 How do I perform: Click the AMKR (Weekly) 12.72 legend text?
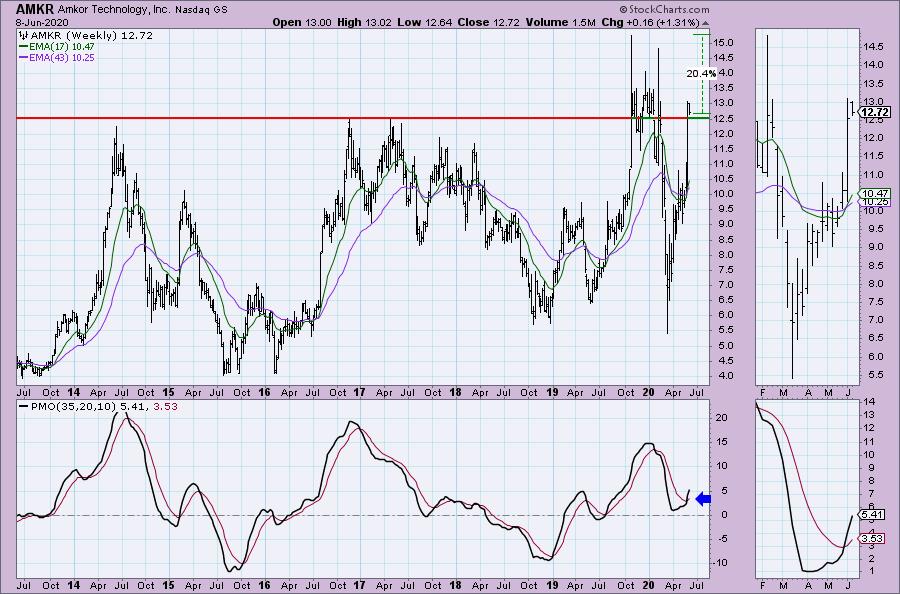[x=92, y=35]
